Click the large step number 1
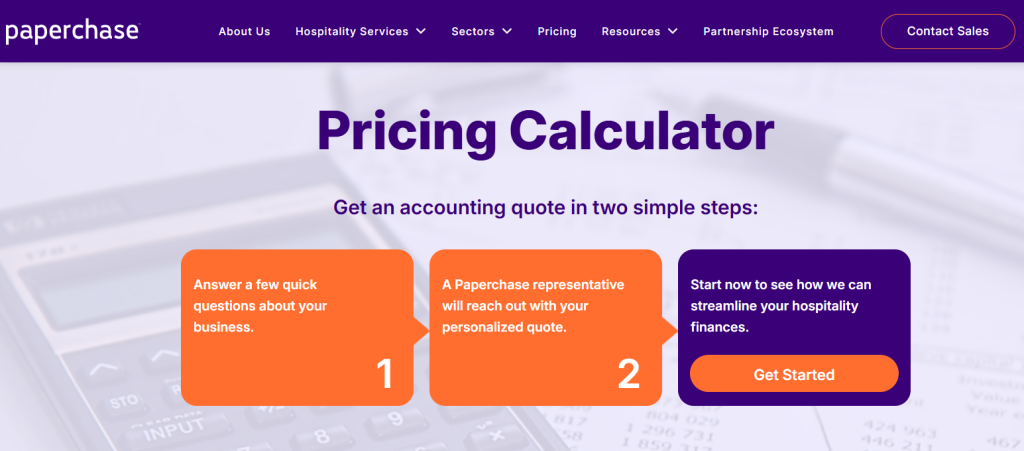Viewport: 1024px width, 451px height. (x=384, y=374)
